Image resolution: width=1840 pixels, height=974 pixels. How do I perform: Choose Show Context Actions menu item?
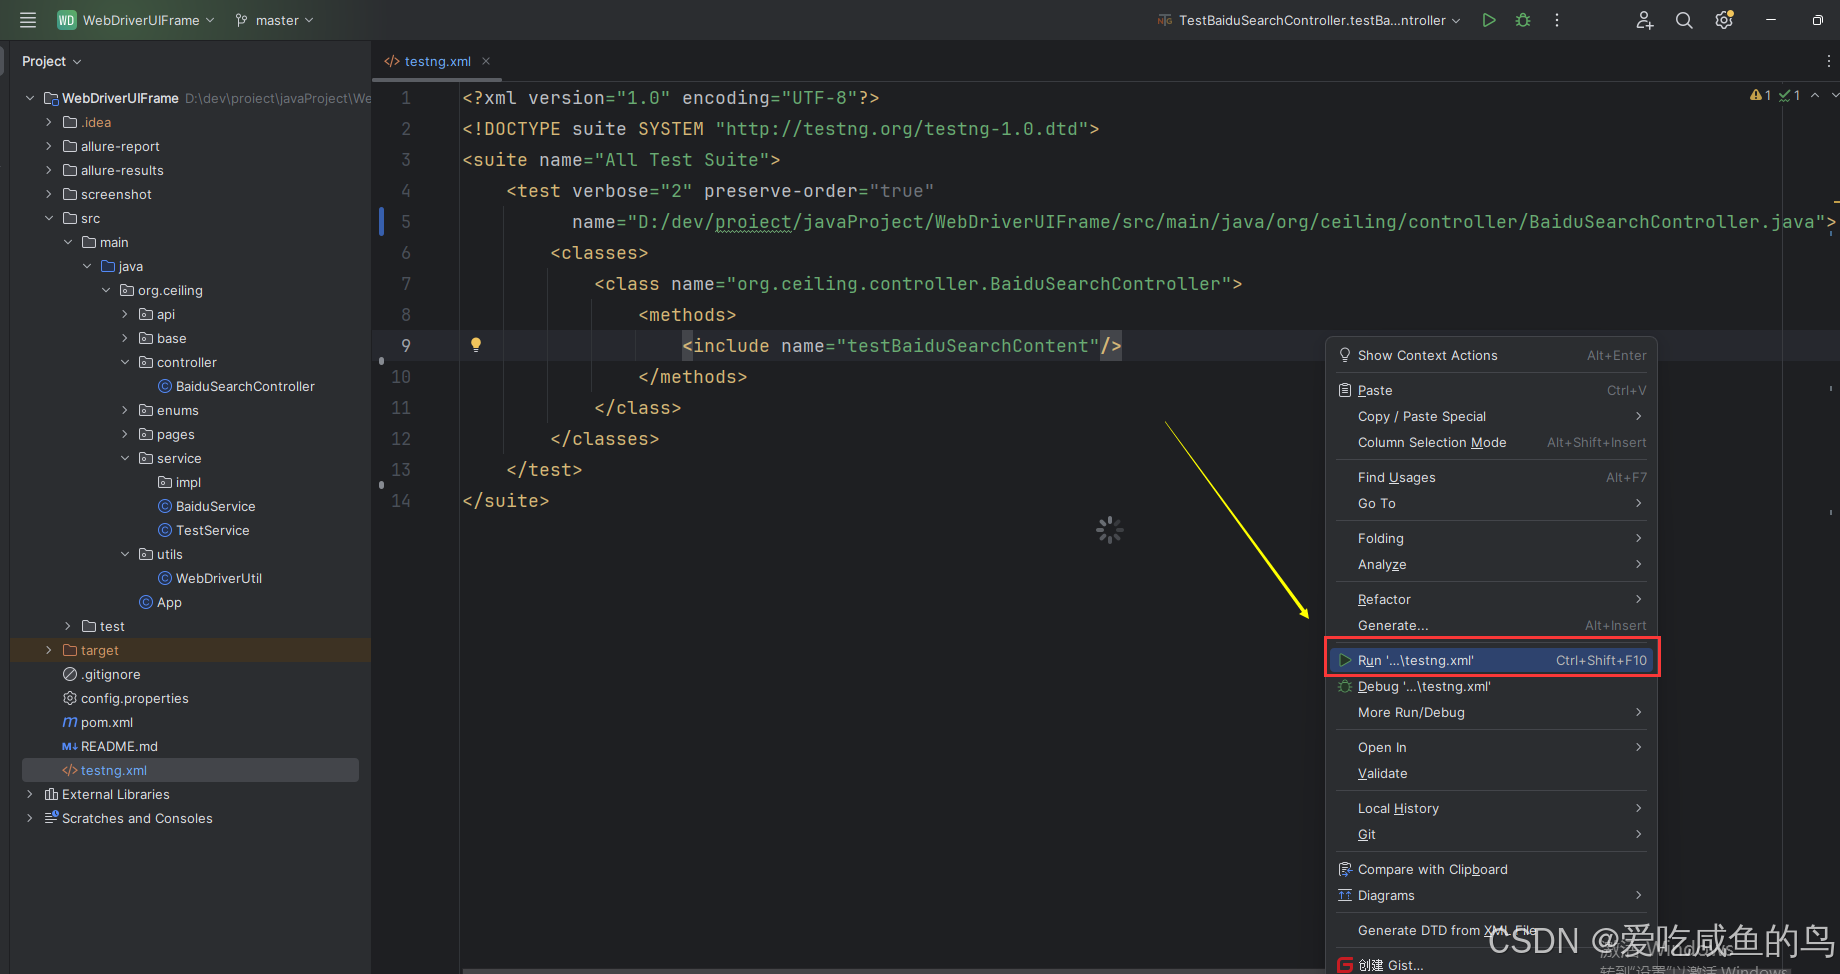coord(1491,355)
